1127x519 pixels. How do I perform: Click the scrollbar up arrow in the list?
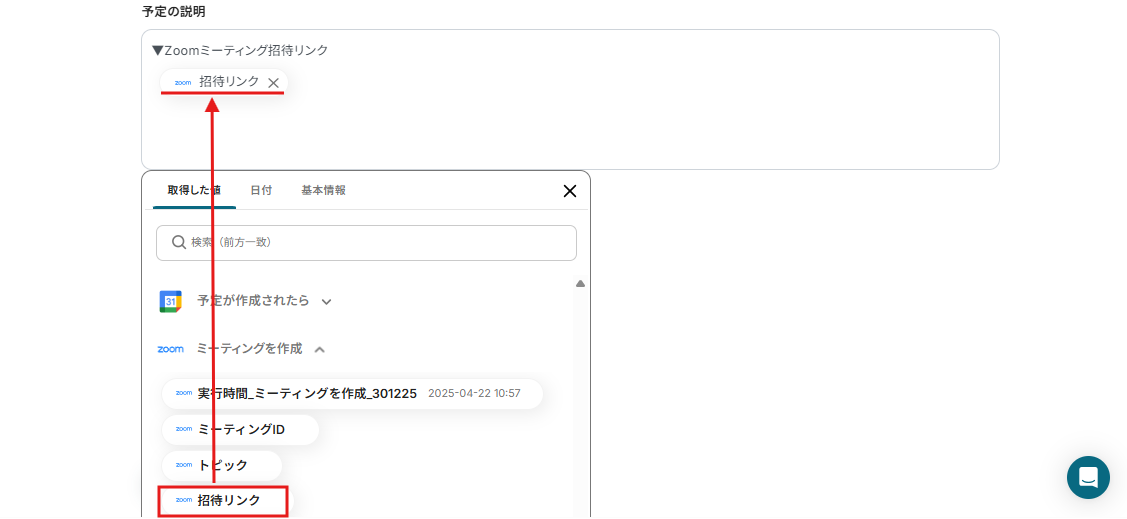pyautogui.click(x=580, y=284)
